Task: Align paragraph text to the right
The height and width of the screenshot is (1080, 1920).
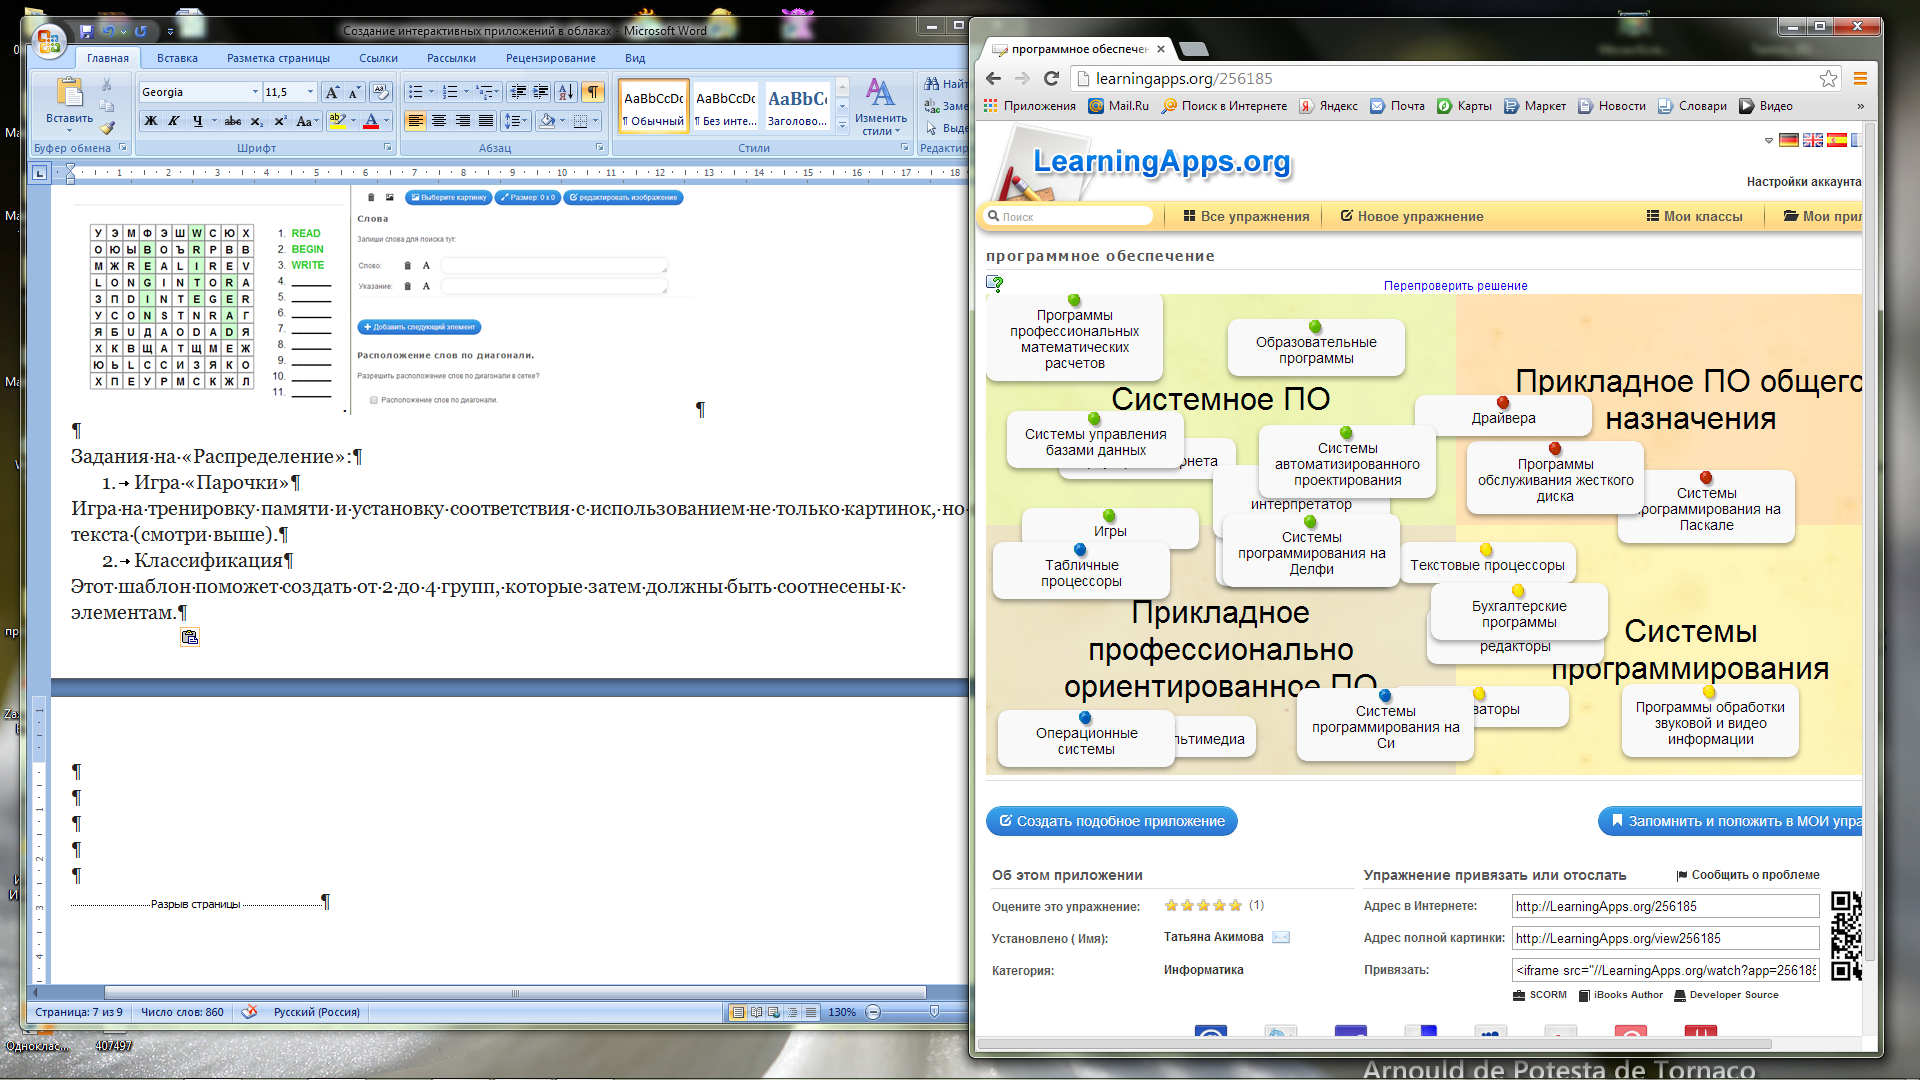Action: pyautogui.click(x=462, y=121)
